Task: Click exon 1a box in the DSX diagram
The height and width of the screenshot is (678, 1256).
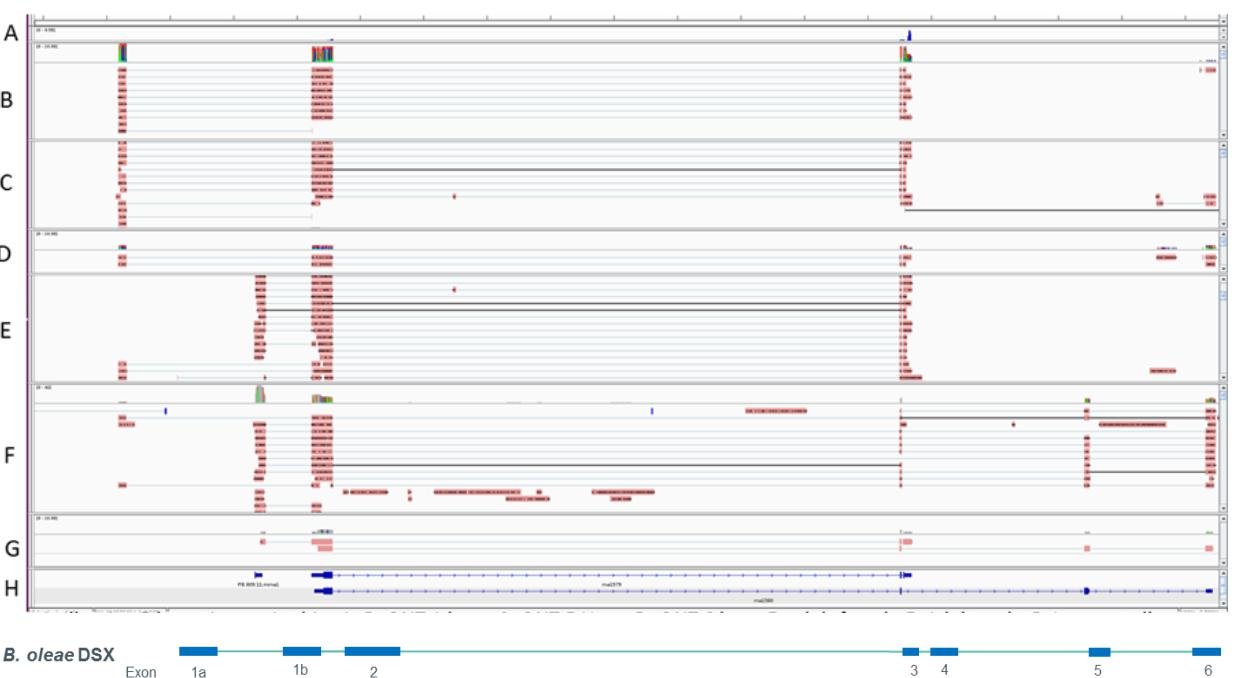Action: click(198, 651)
